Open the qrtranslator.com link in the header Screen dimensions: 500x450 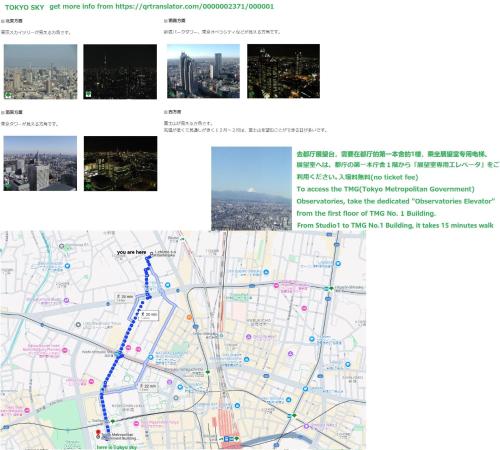195,7
